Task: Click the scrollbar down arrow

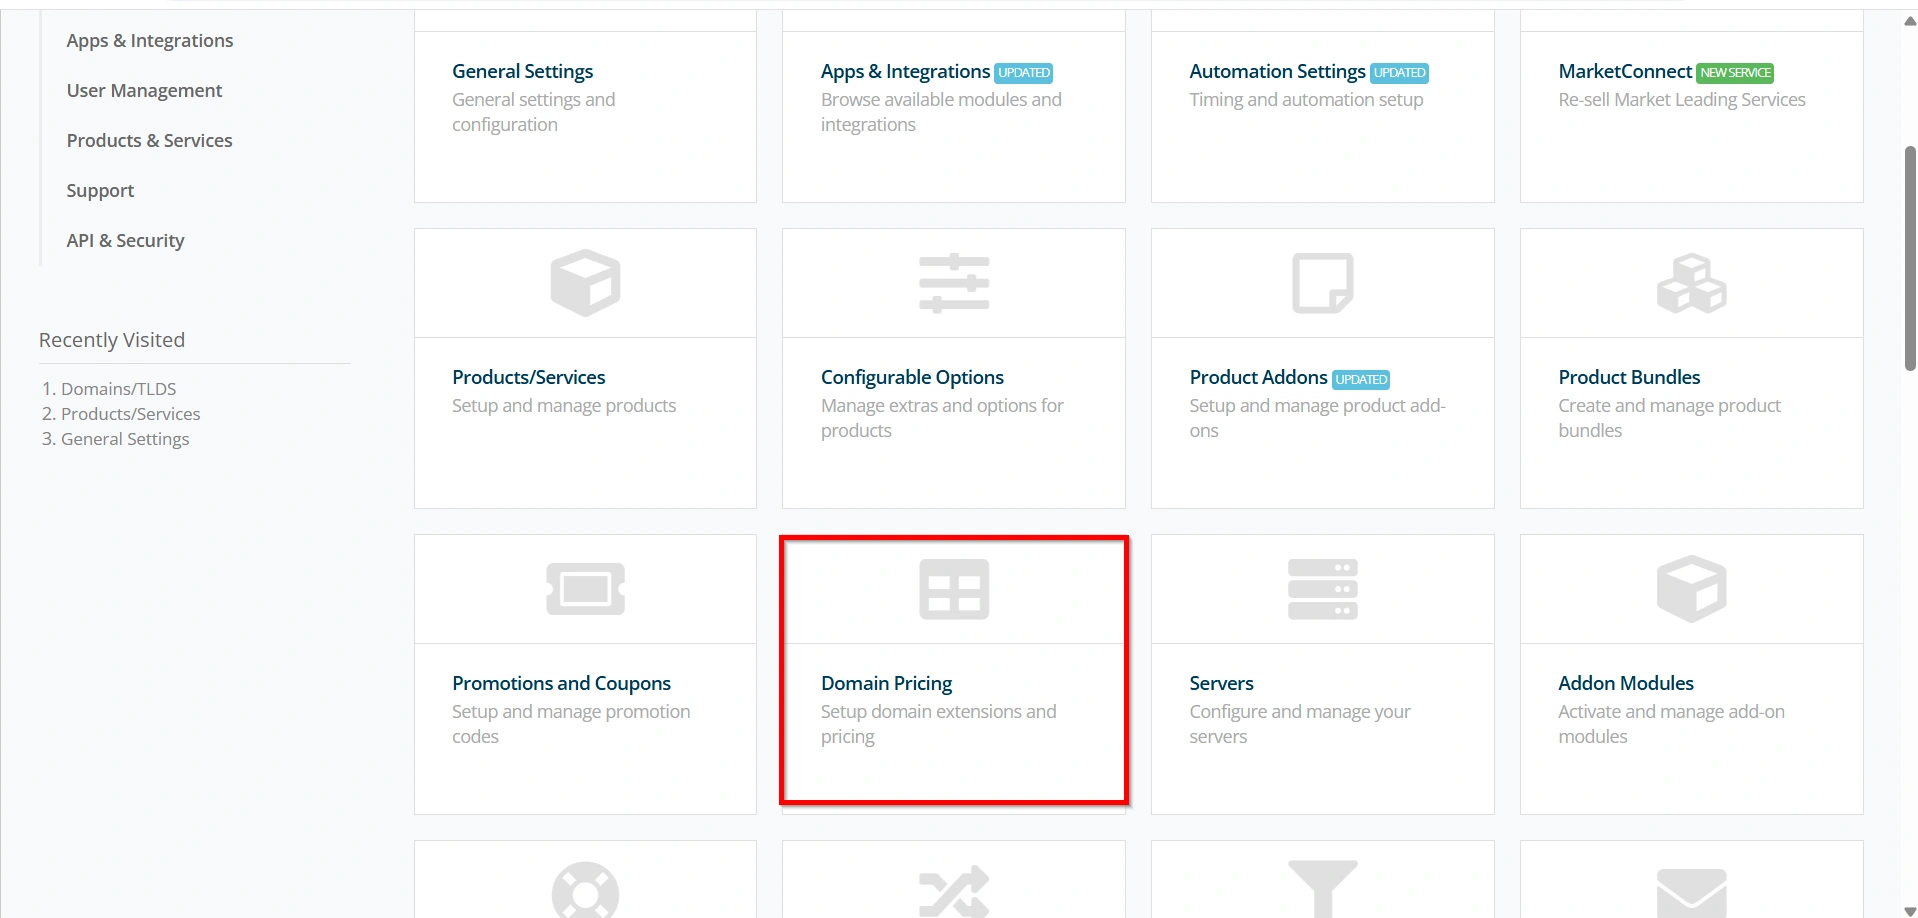Action: [x=1910, y=910]
